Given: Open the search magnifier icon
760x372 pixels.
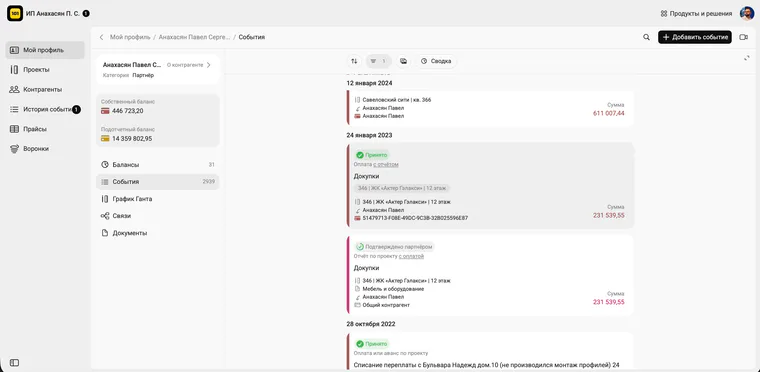Looking at the screenshot, I should (x=646, y=37).
